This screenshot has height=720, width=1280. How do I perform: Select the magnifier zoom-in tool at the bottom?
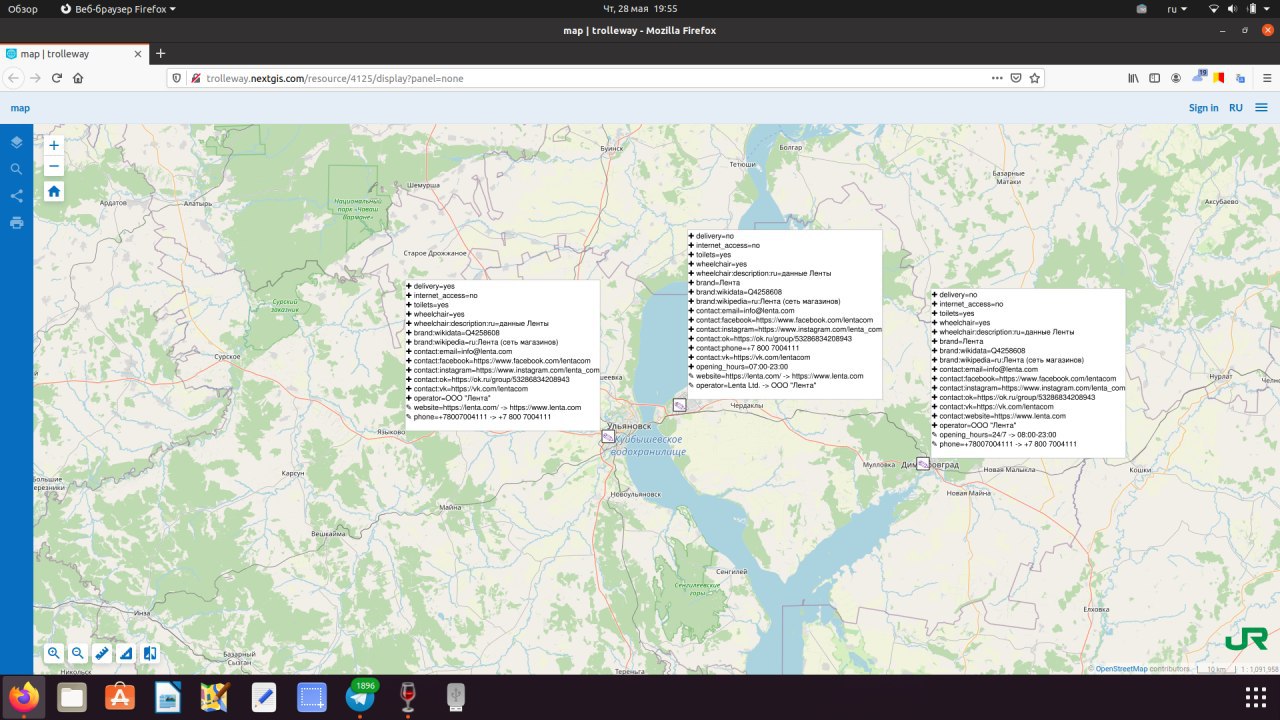(53, 653)
